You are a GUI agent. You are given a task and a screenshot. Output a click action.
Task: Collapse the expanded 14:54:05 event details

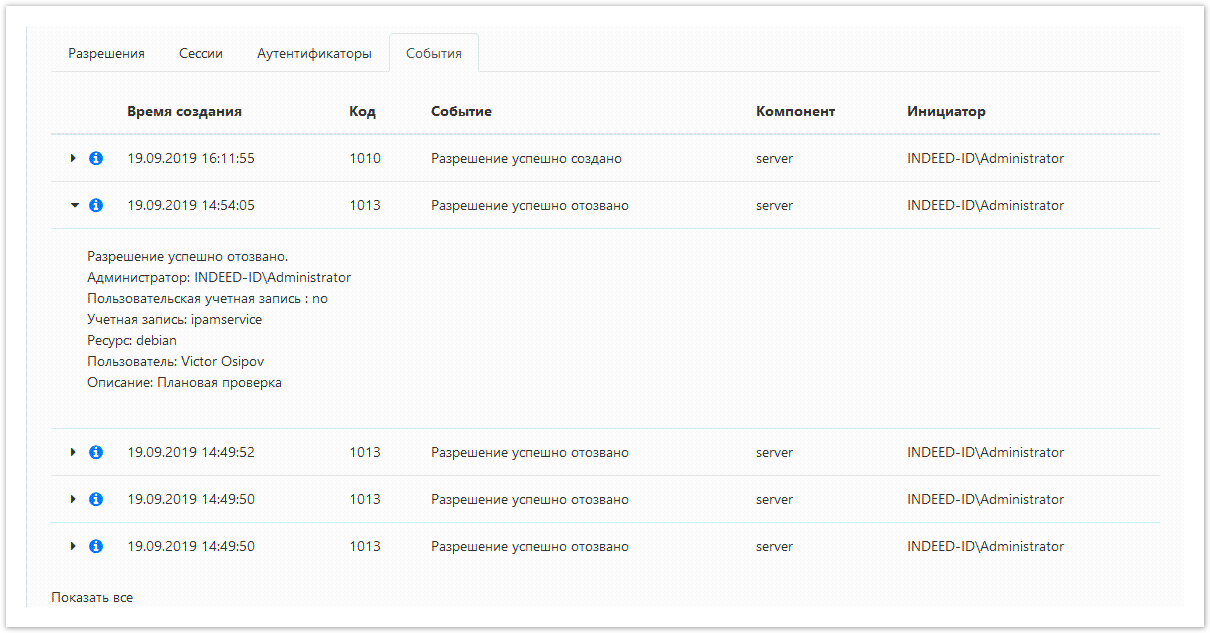[73, 205]
